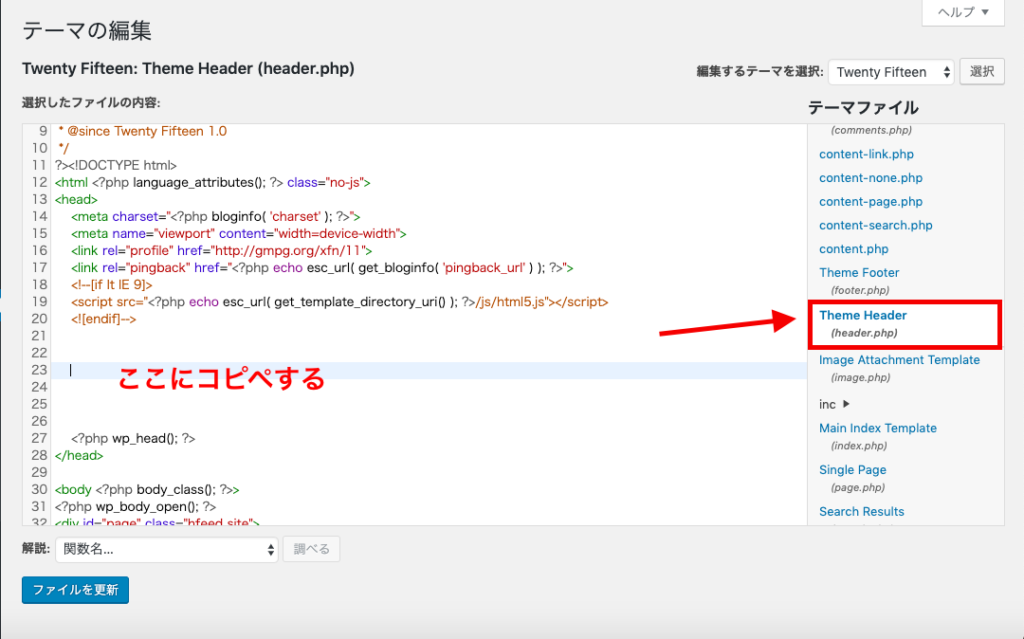Click the <!--[if lt IE 9]> line
The width and height of the screenshot is (1024, 639).
click(112, 285)
